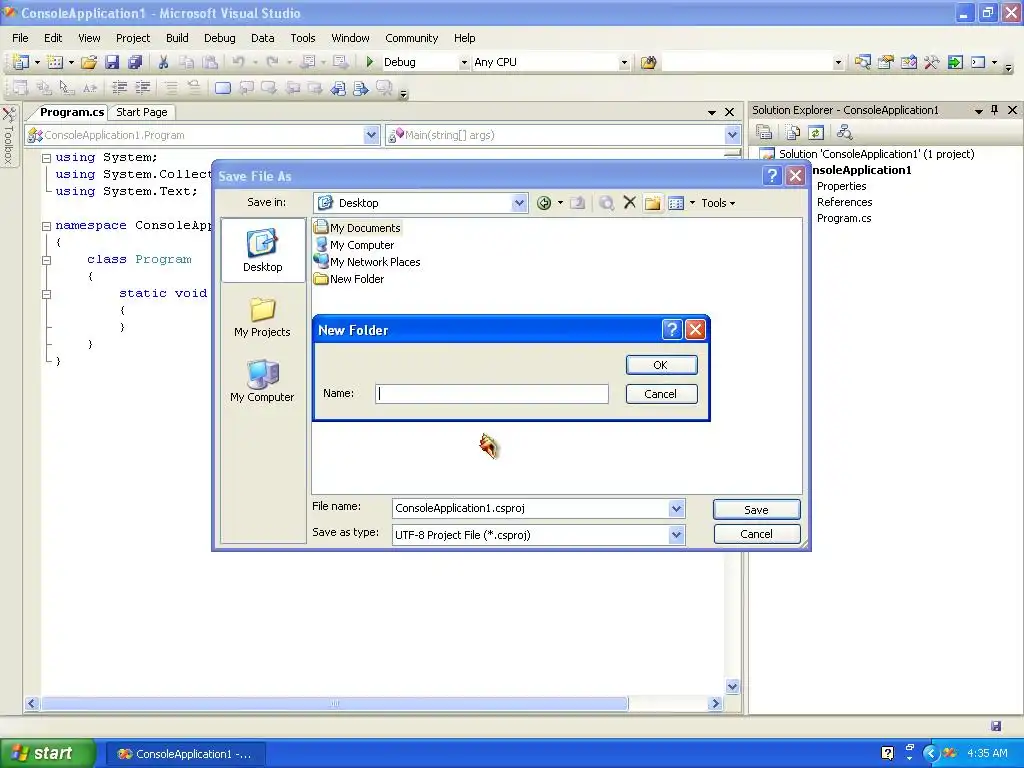Click the Find in Files binoculars icon
The width and height of the screenshot is (1024, 768).
pos(648,62)
